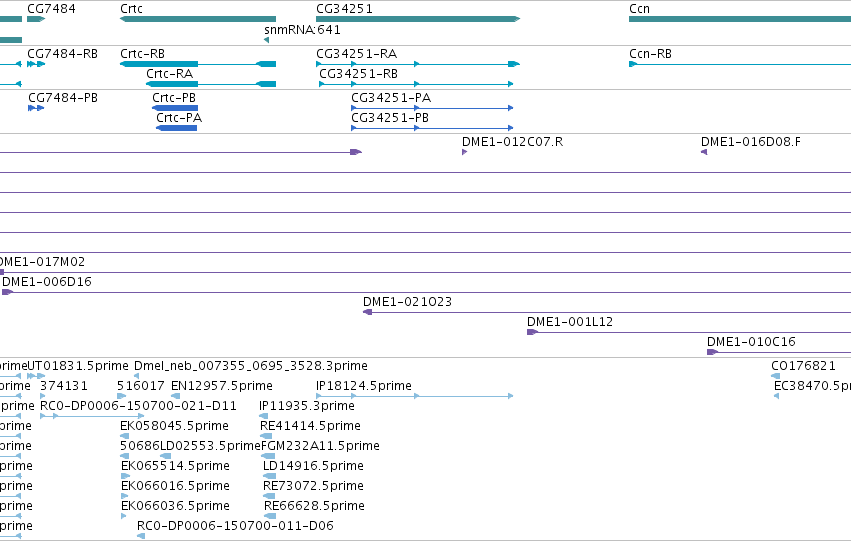This screenshot has width=851, height=541.
Task: Click the DME1-016D08.F arrow marker
Action: click(704, 152)
